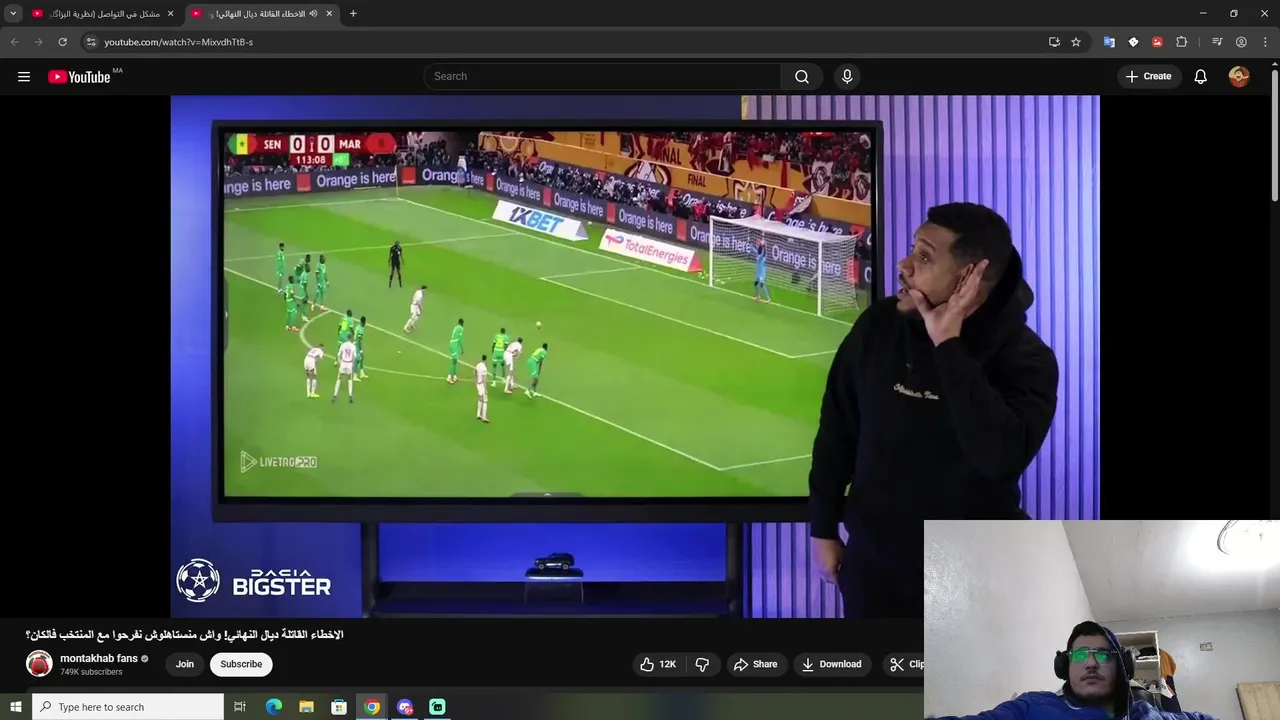Screen dimensions: 1280x720
Task: Open Chrome extensions puzzle menu
Action: pos(1181,42)
